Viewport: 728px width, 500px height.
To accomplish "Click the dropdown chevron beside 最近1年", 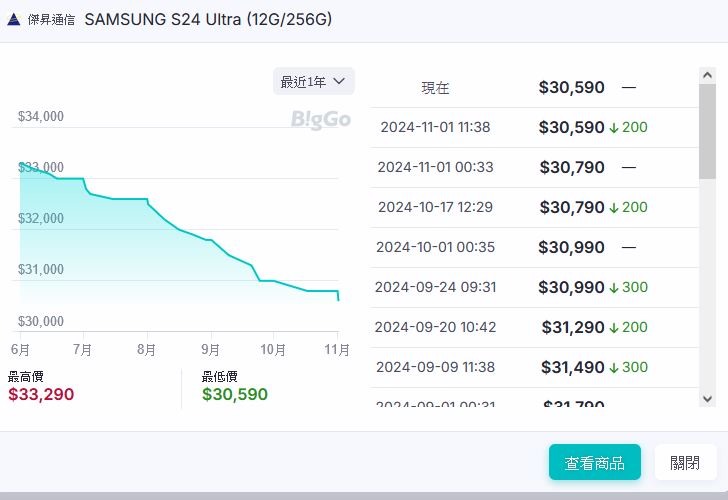I will [338, 81].
